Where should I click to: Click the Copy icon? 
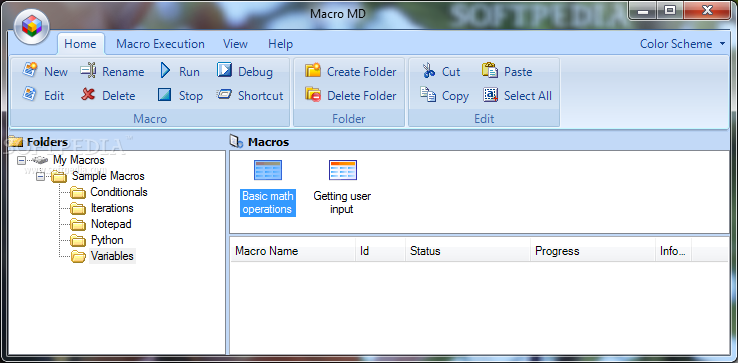[x=428, y=94]
